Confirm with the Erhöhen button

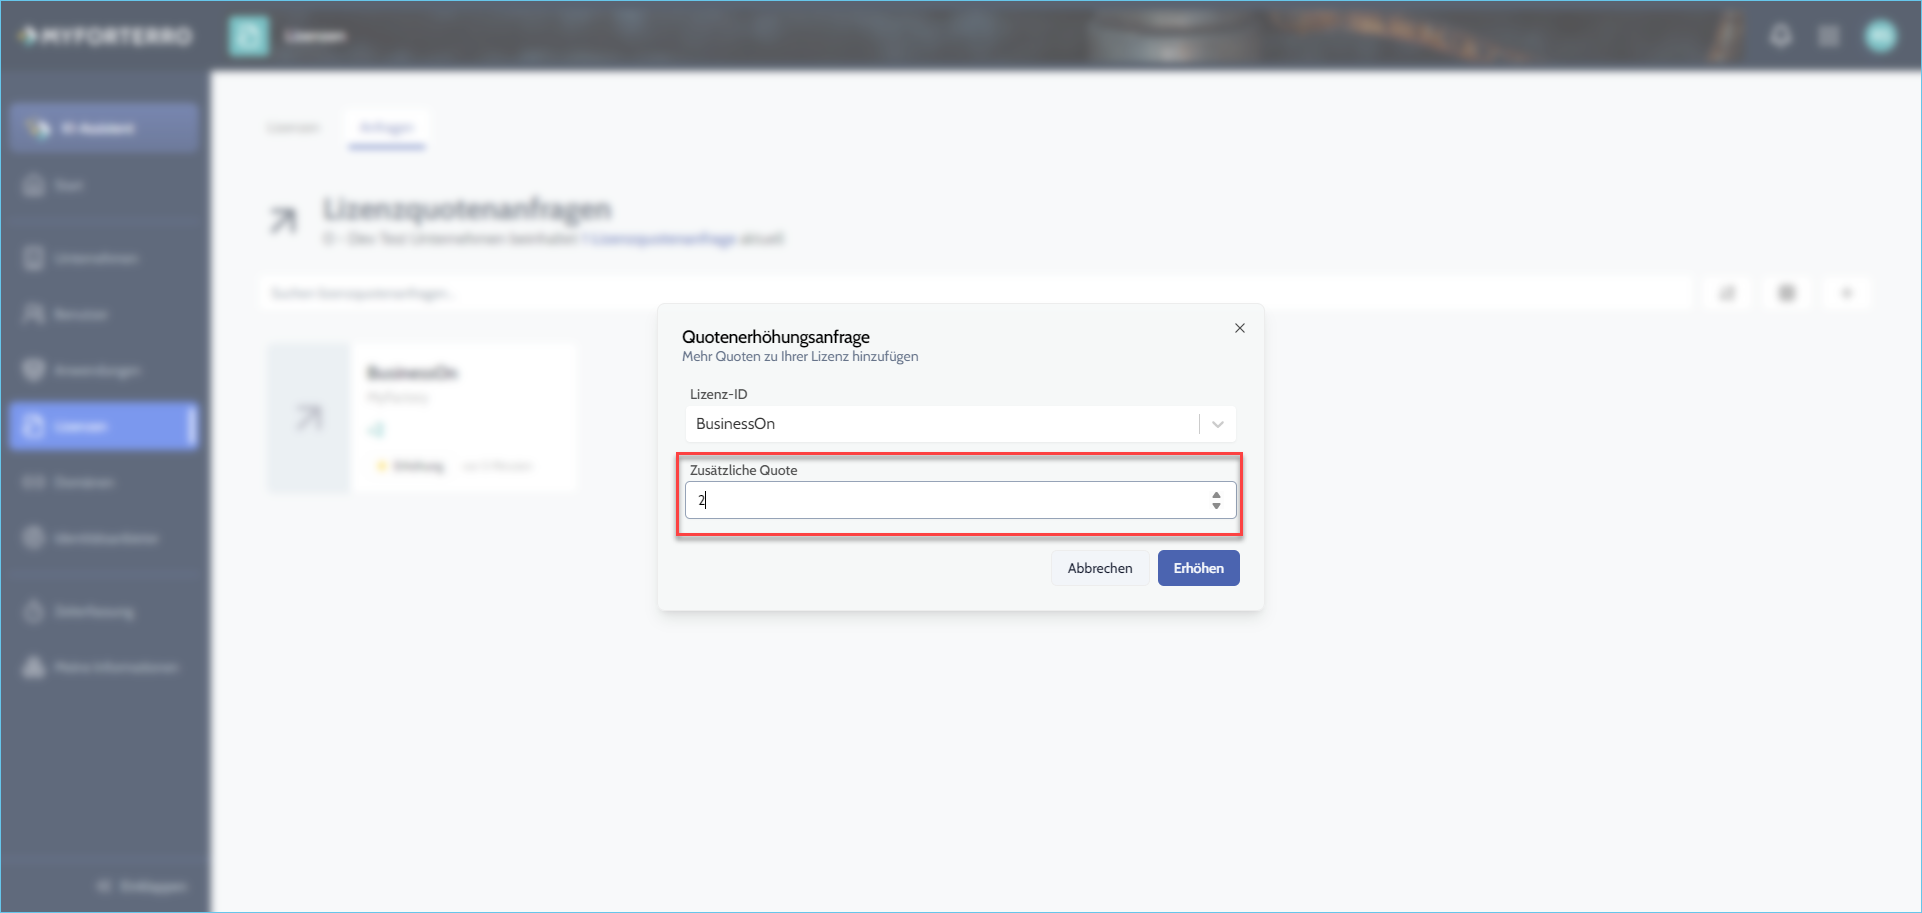pyautogui.click(x=1198, y=568)
